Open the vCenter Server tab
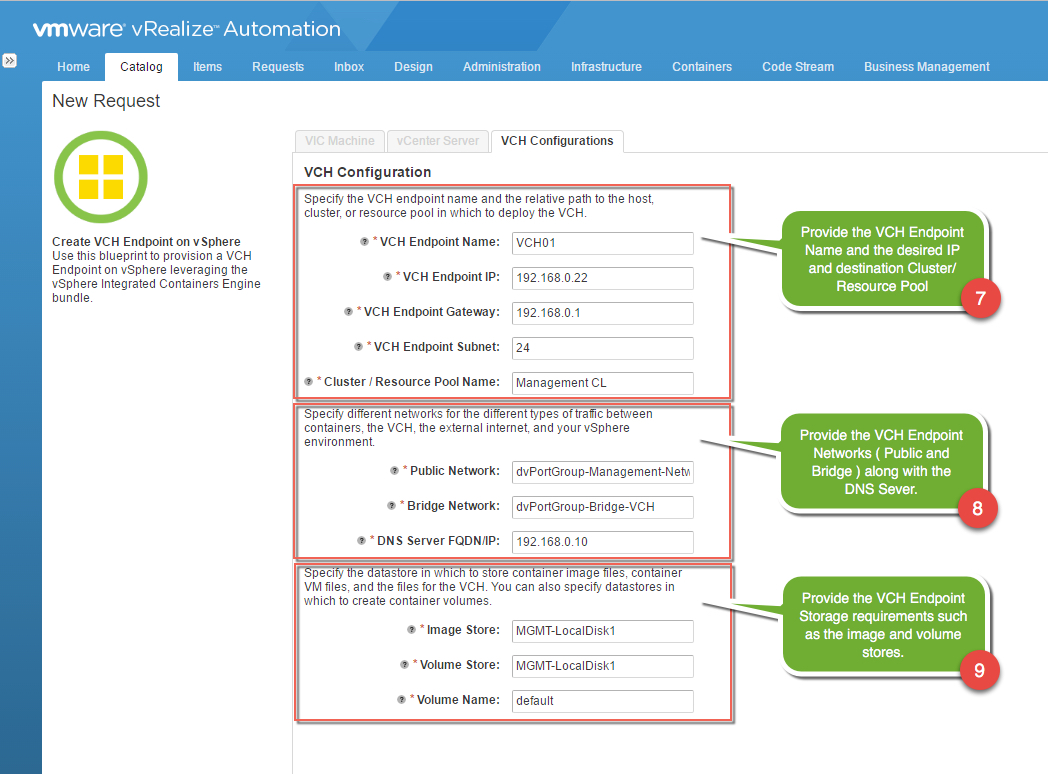 coord(438,141)
